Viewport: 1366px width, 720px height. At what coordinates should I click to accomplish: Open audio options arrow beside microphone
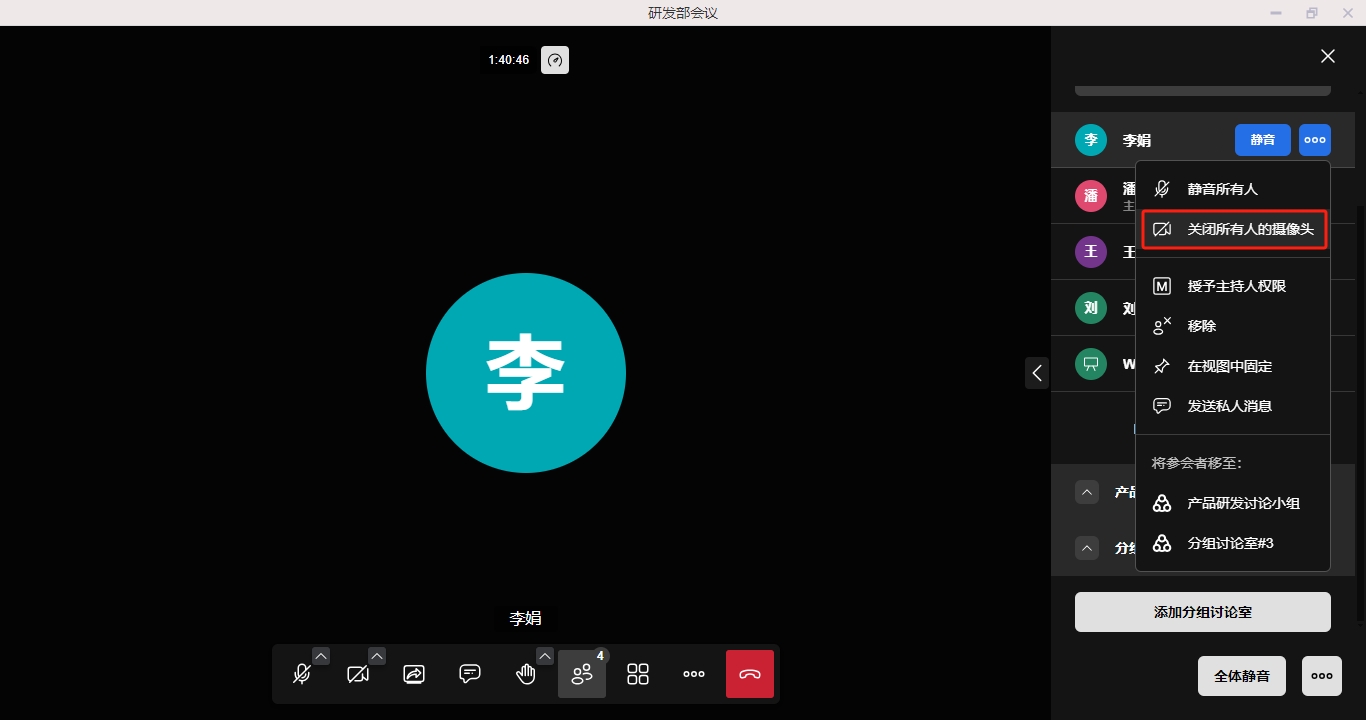click(321, 656)
